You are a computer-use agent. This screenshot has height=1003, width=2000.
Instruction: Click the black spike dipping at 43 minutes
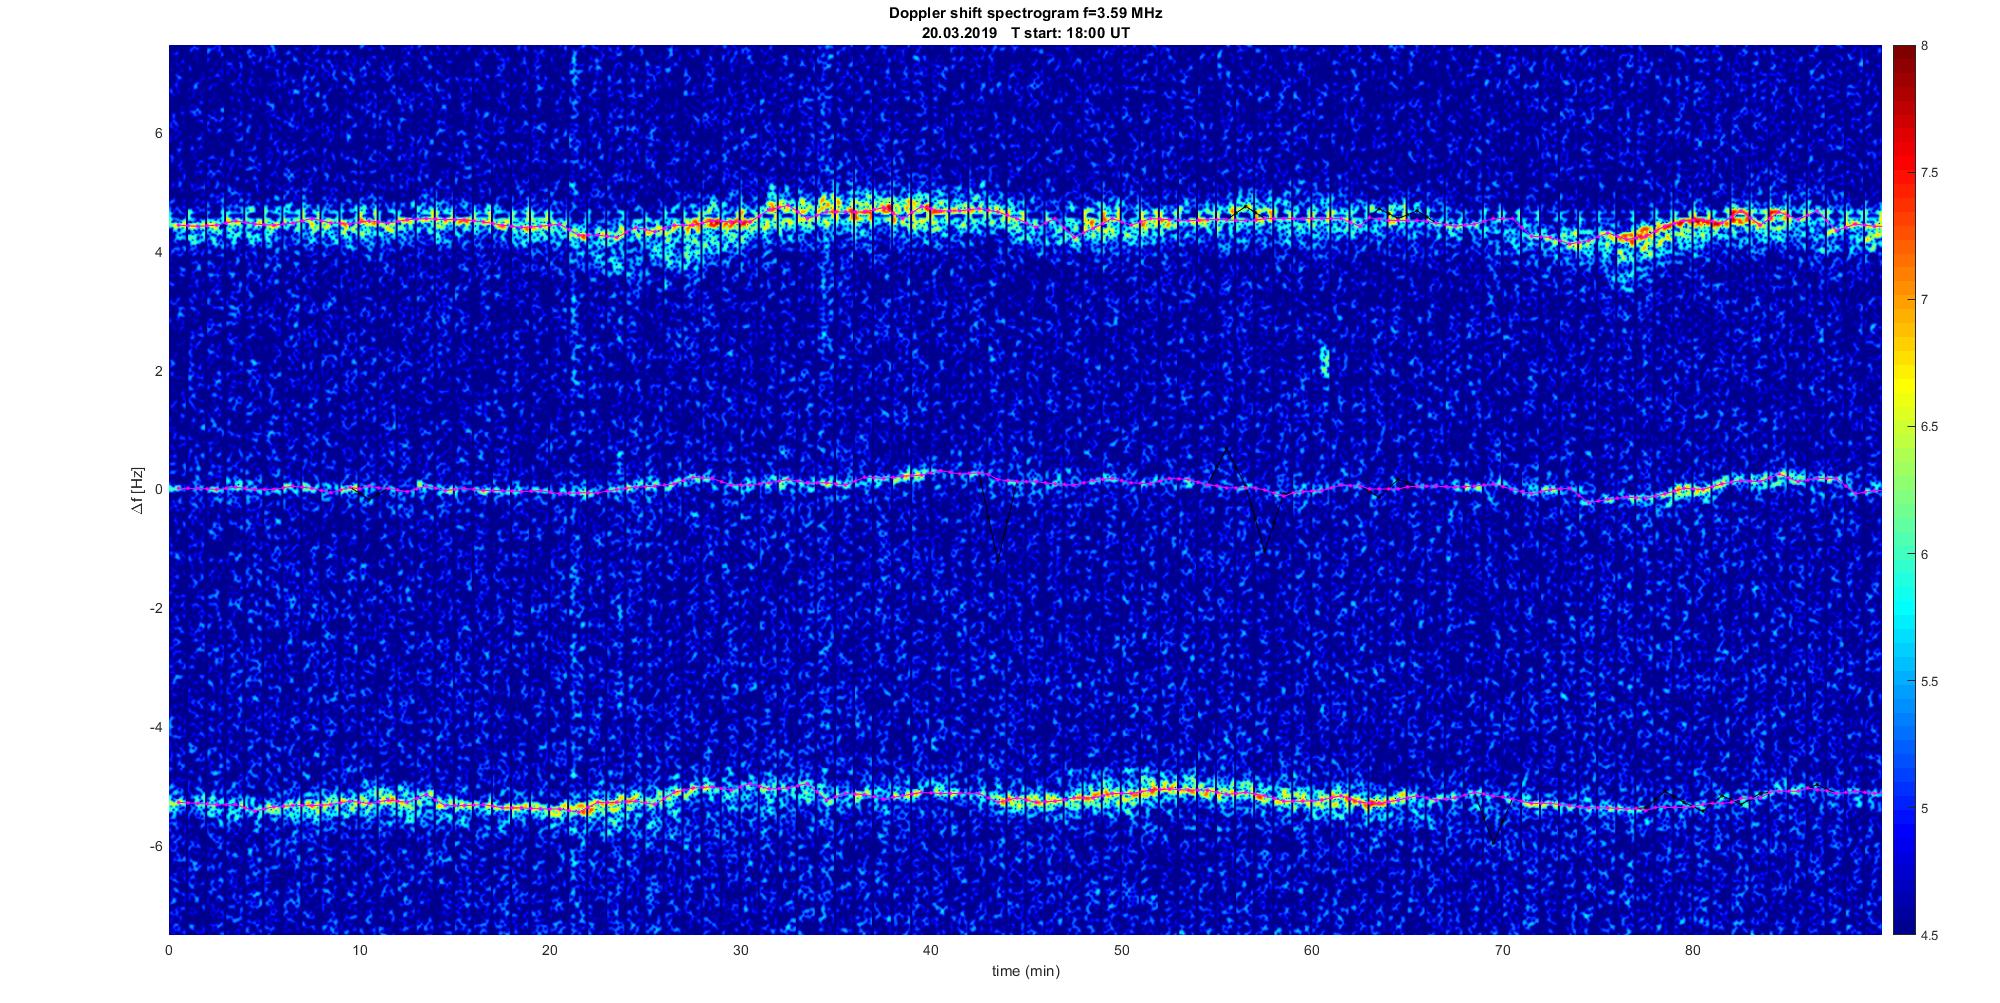point(997,520)
